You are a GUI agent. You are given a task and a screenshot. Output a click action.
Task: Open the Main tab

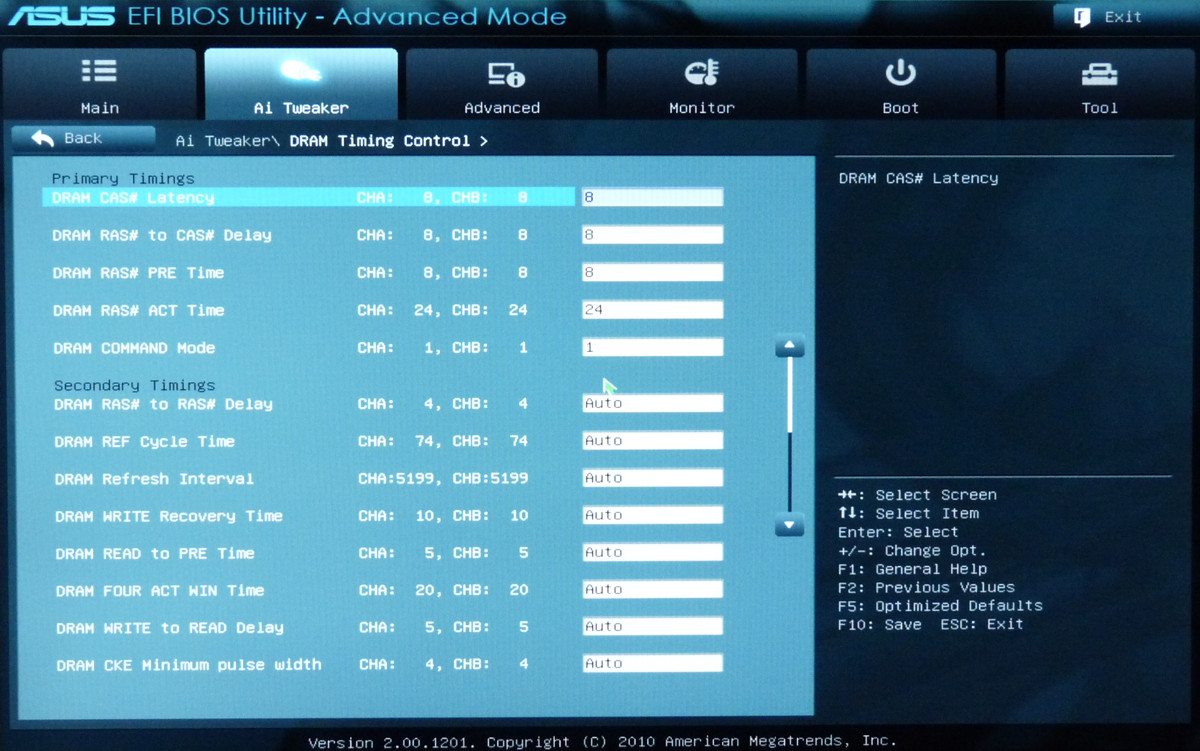(99, 85)
